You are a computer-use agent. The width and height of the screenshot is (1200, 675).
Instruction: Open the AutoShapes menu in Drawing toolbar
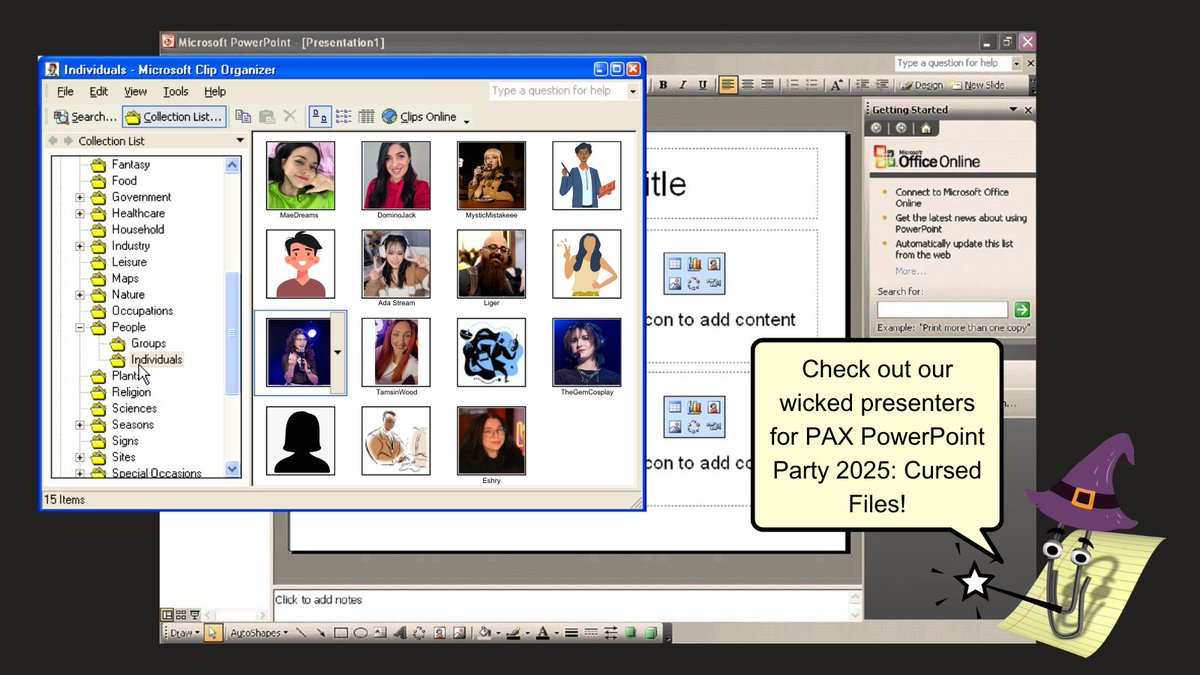258,633
